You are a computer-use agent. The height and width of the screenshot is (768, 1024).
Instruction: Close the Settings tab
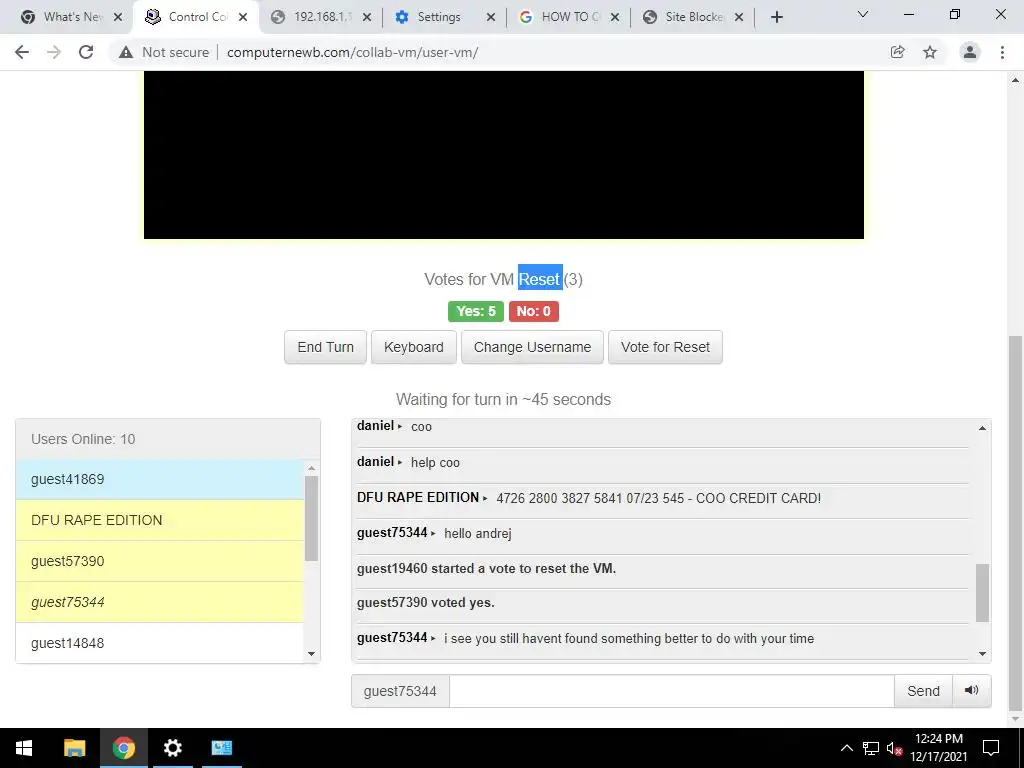click(491, 17)
